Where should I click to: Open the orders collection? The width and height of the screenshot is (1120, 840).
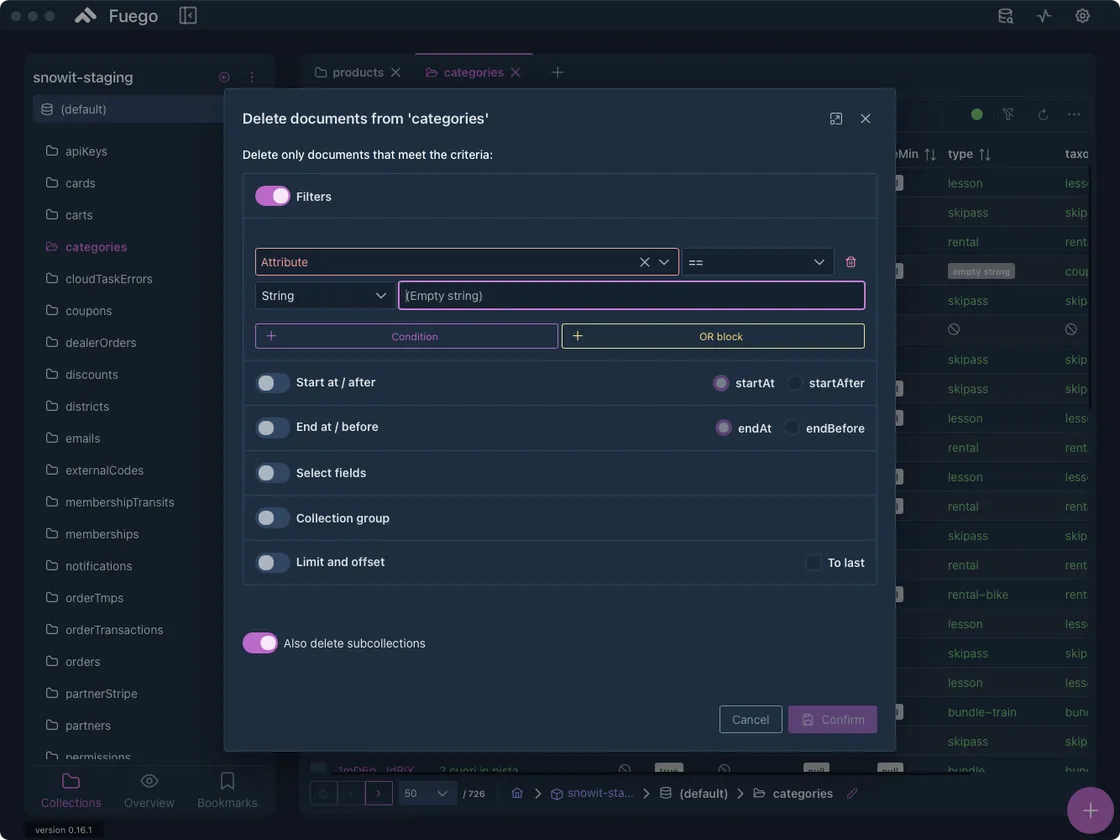(83, 661)
